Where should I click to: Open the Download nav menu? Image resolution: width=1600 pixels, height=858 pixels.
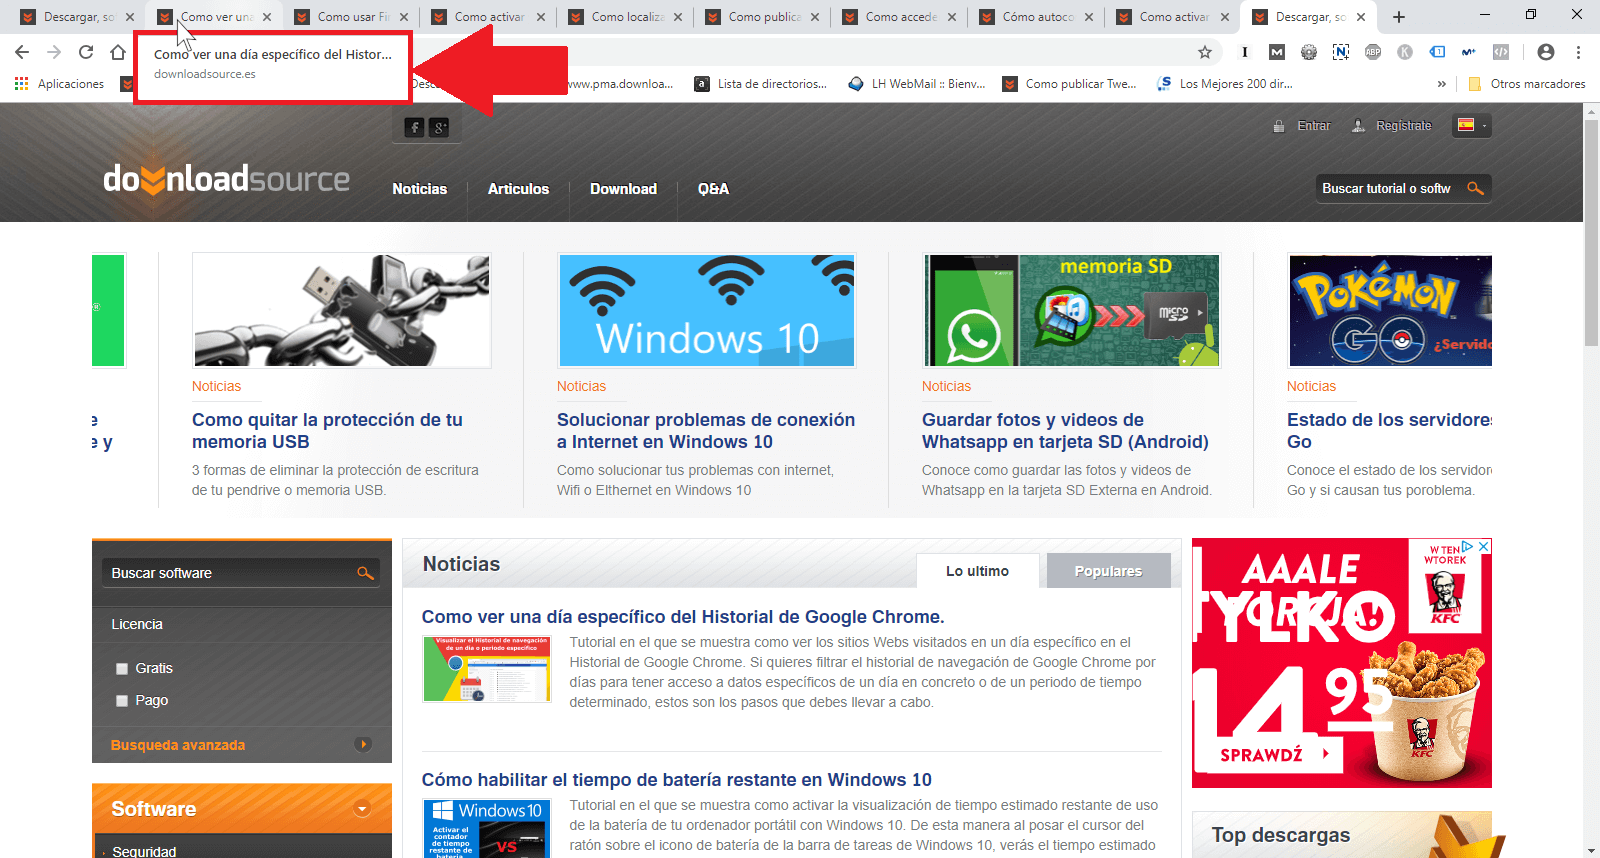(x=623, y=189)
